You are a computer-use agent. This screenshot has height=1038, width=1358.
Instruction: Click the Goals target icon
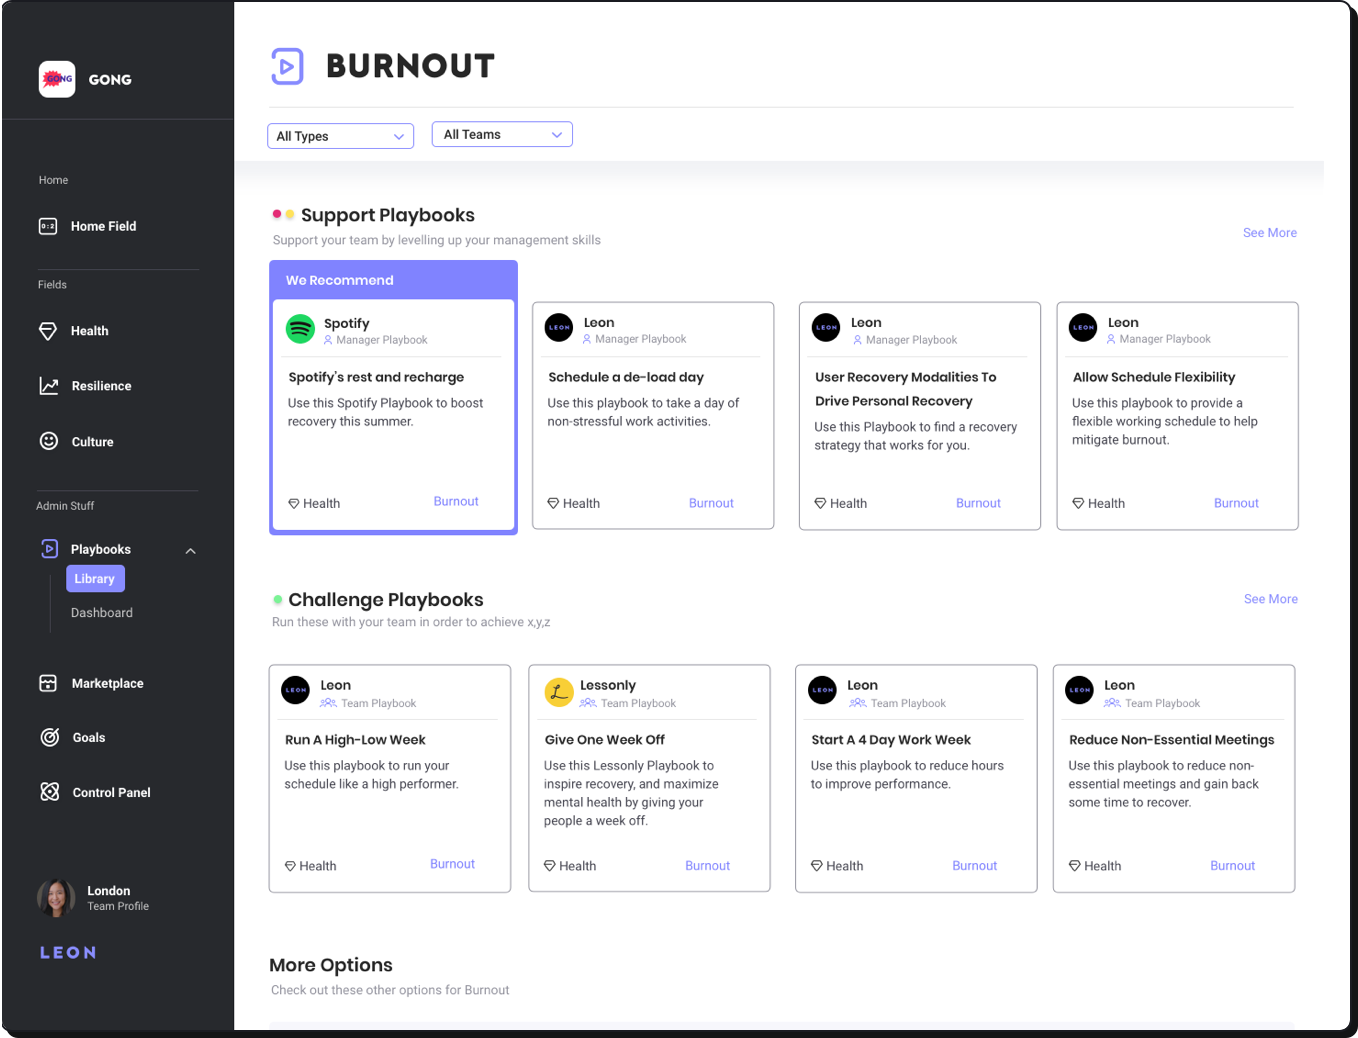[x=49, y=737]
